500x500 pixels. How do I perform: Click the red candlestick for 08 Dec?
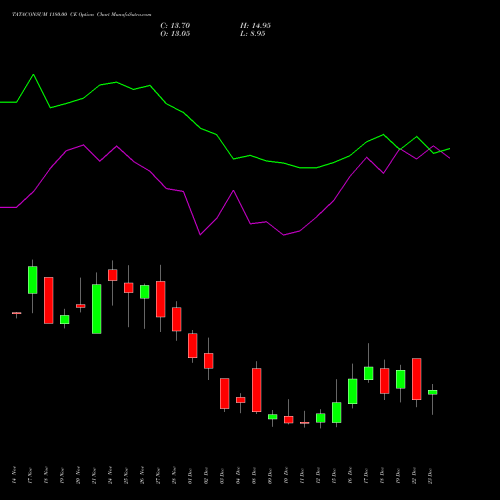click(x=257, y=390)
